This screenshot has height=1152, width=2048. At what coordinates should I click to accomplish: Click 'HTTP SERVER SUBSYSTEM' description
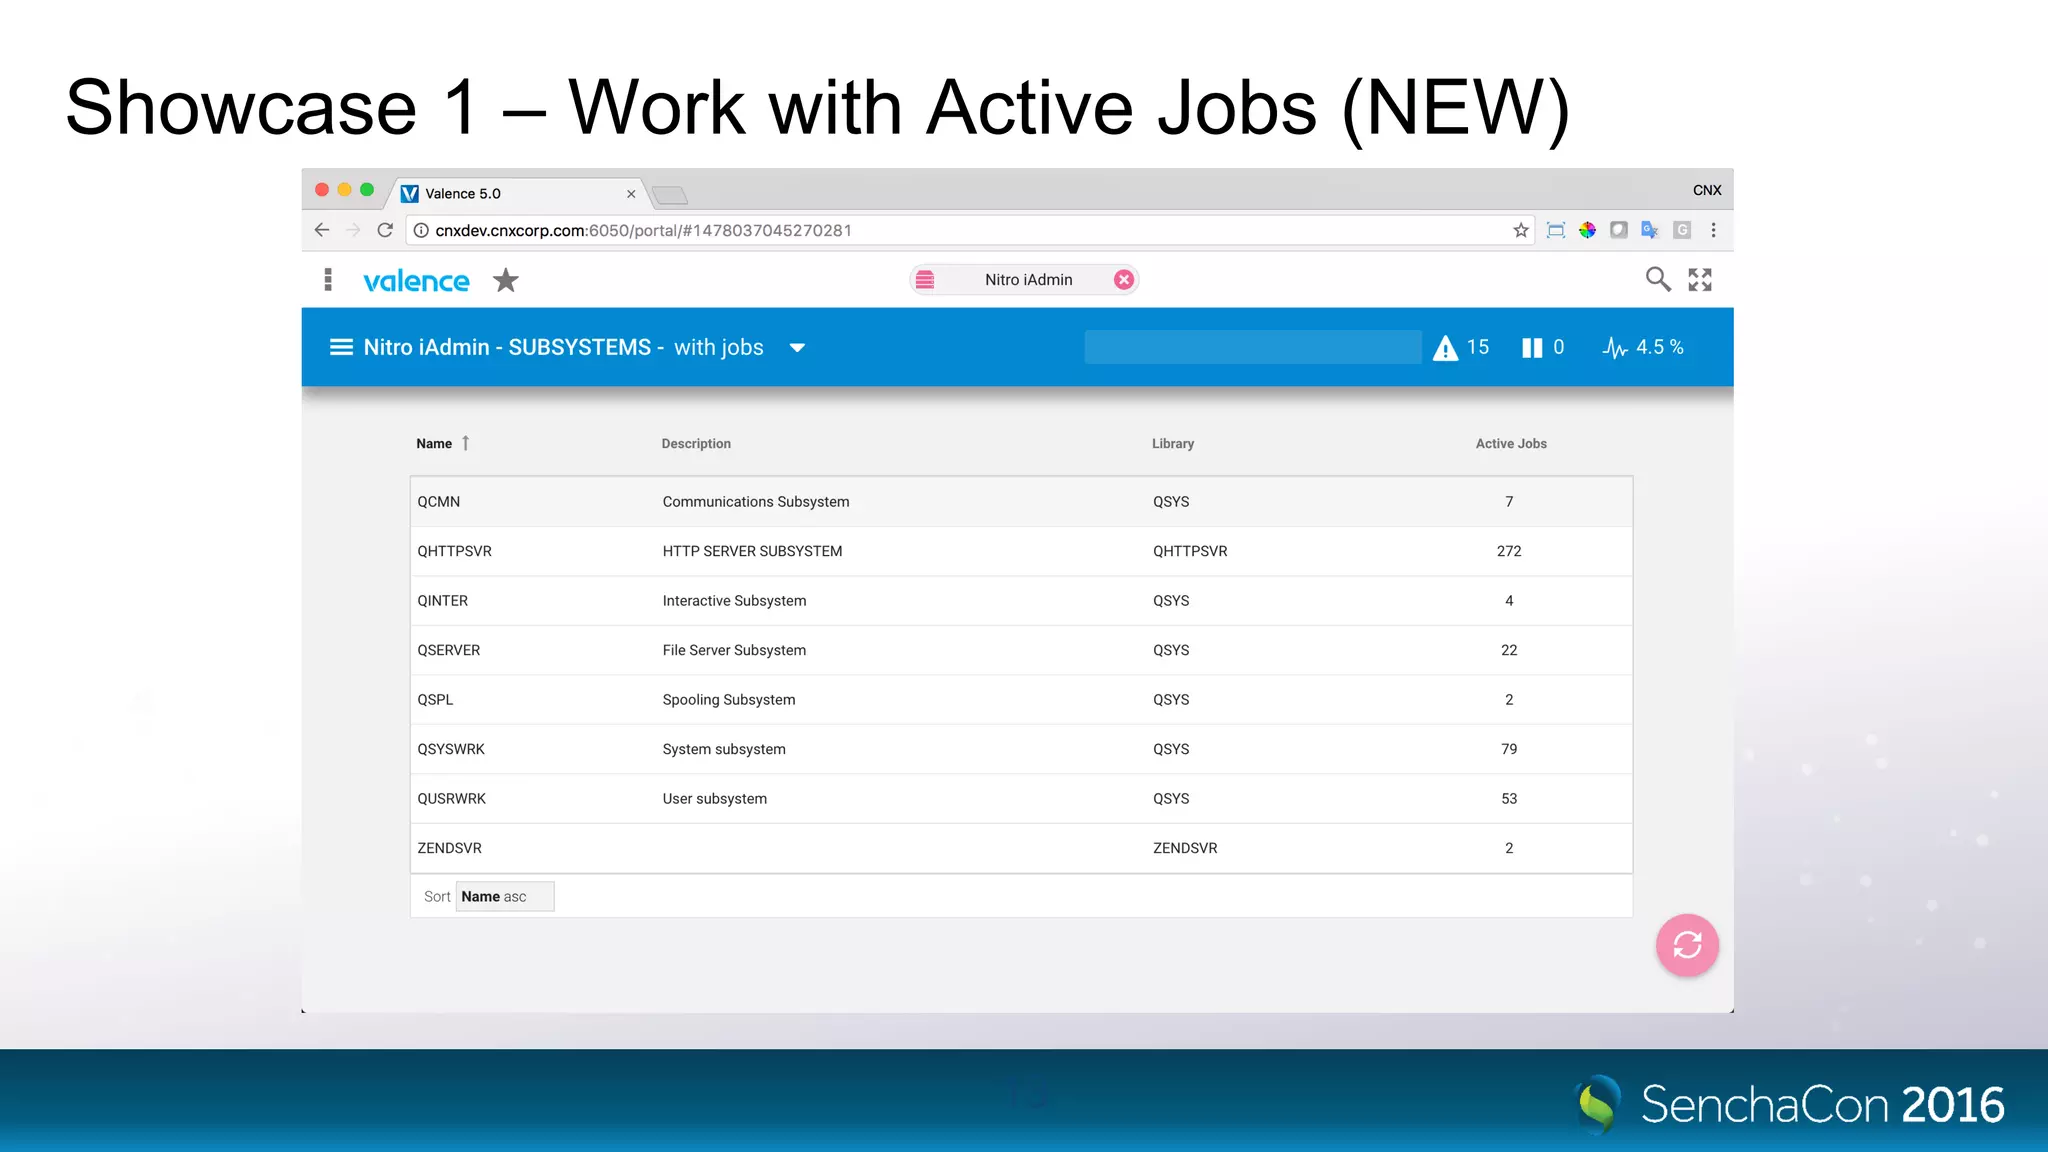tap(752, 551)
